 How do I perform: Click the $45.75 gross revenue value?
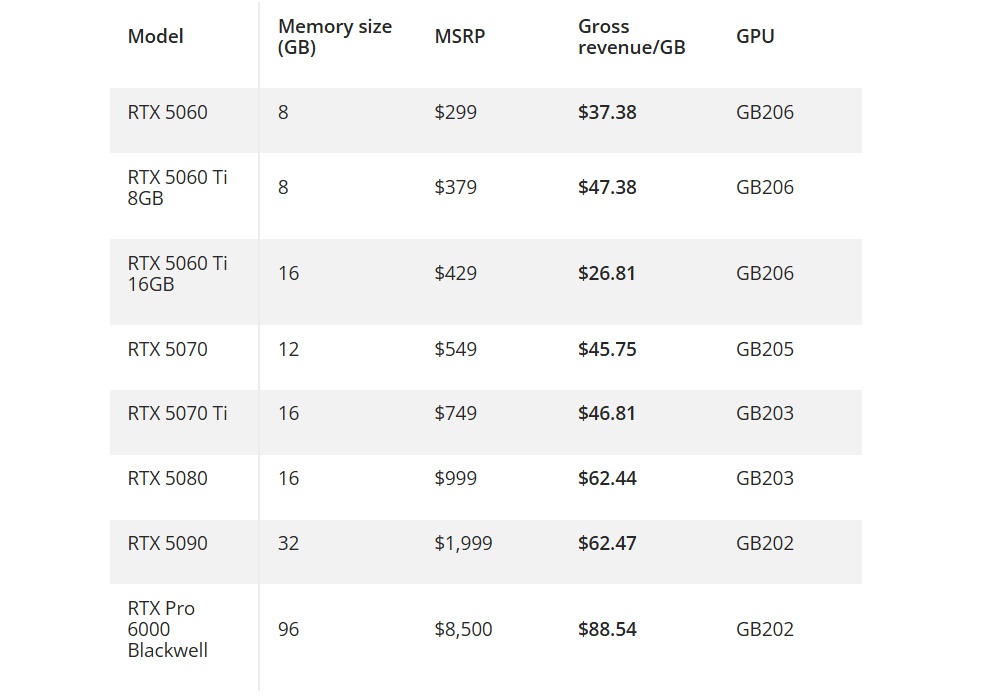(x=607, y=349)
